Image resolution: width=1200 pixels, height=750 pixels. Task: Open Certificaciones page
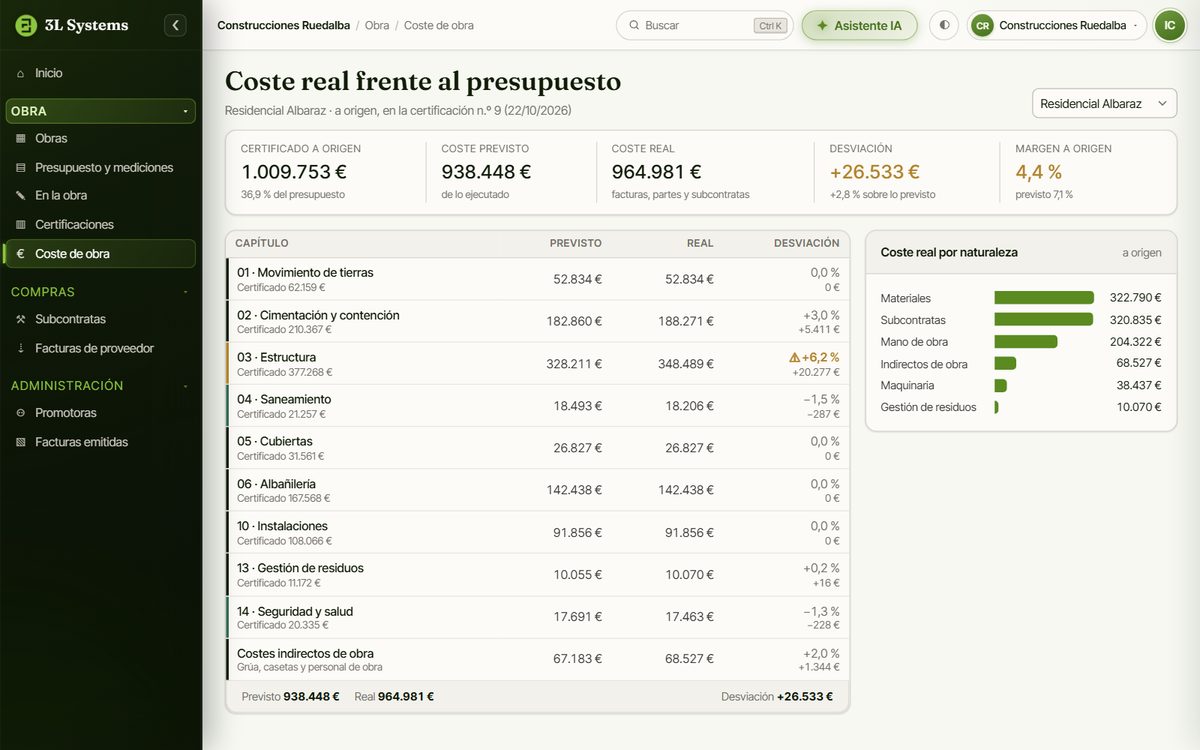(100, 224)
